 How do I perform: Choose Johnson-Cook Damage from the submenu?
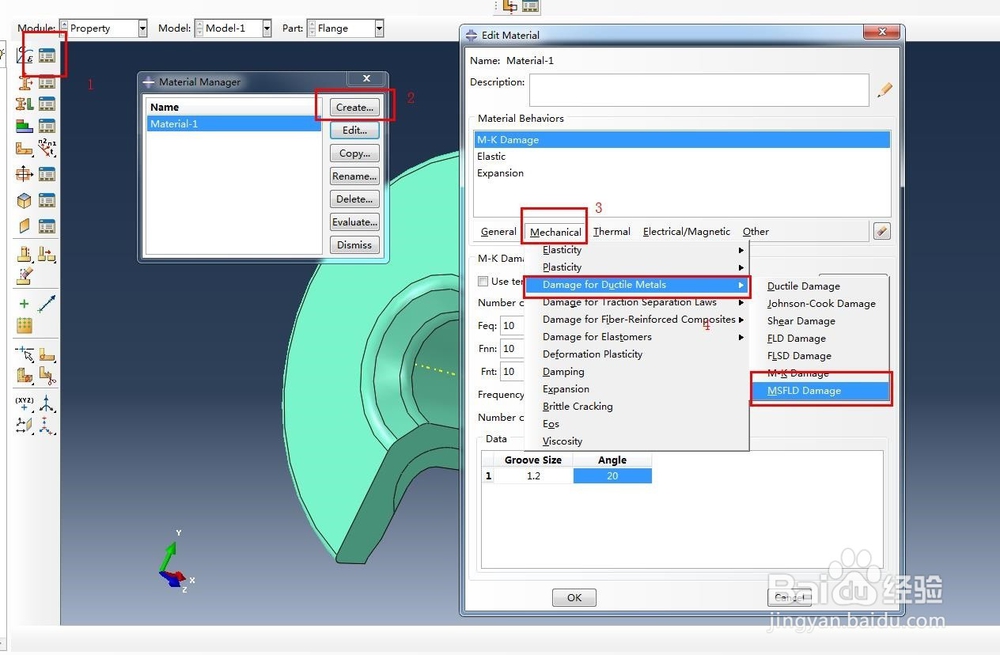pos(821,304)
